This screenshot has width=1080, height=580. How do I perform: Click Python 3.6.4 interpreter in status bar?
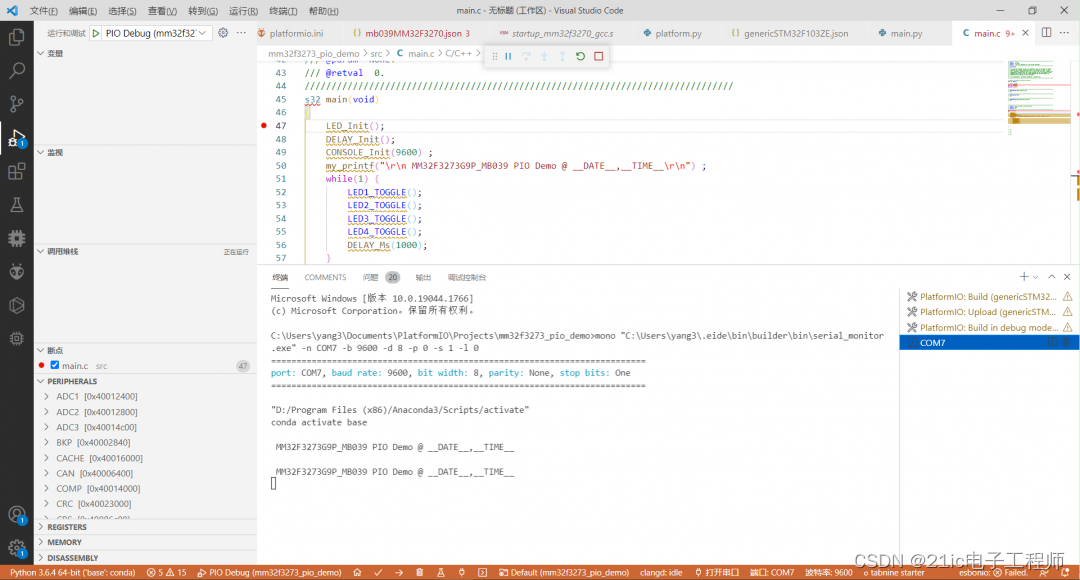pos(72,572)
